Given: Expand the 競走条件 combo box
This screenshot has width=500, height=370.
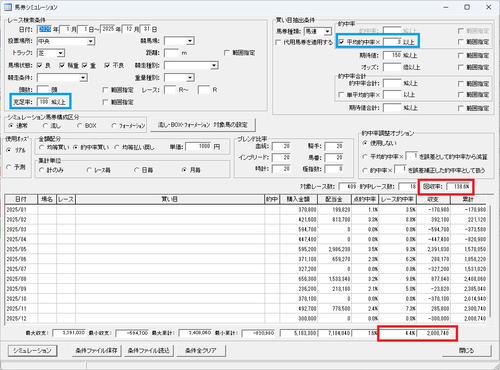Looking at the screenshot, I should (83, 78).
